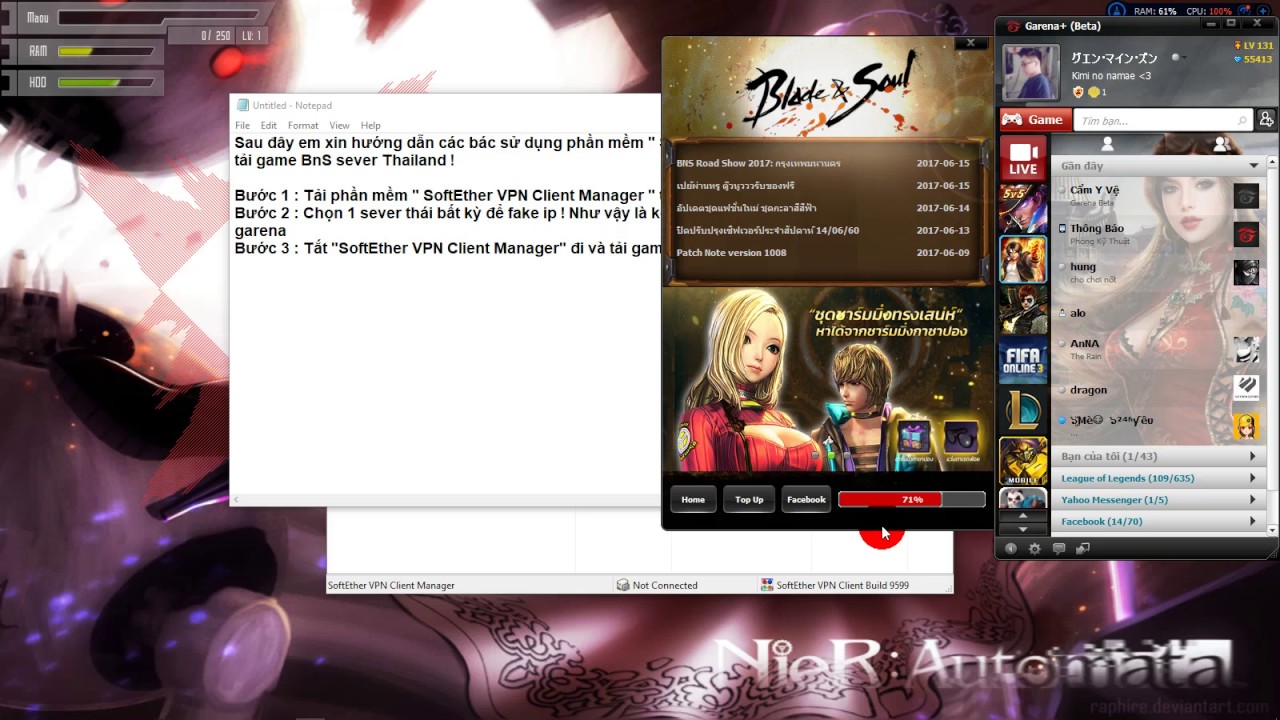Switch to the single-person contacts tab icon
Viewport: 1280px width, 720px height.
(x=1107, y=145)
